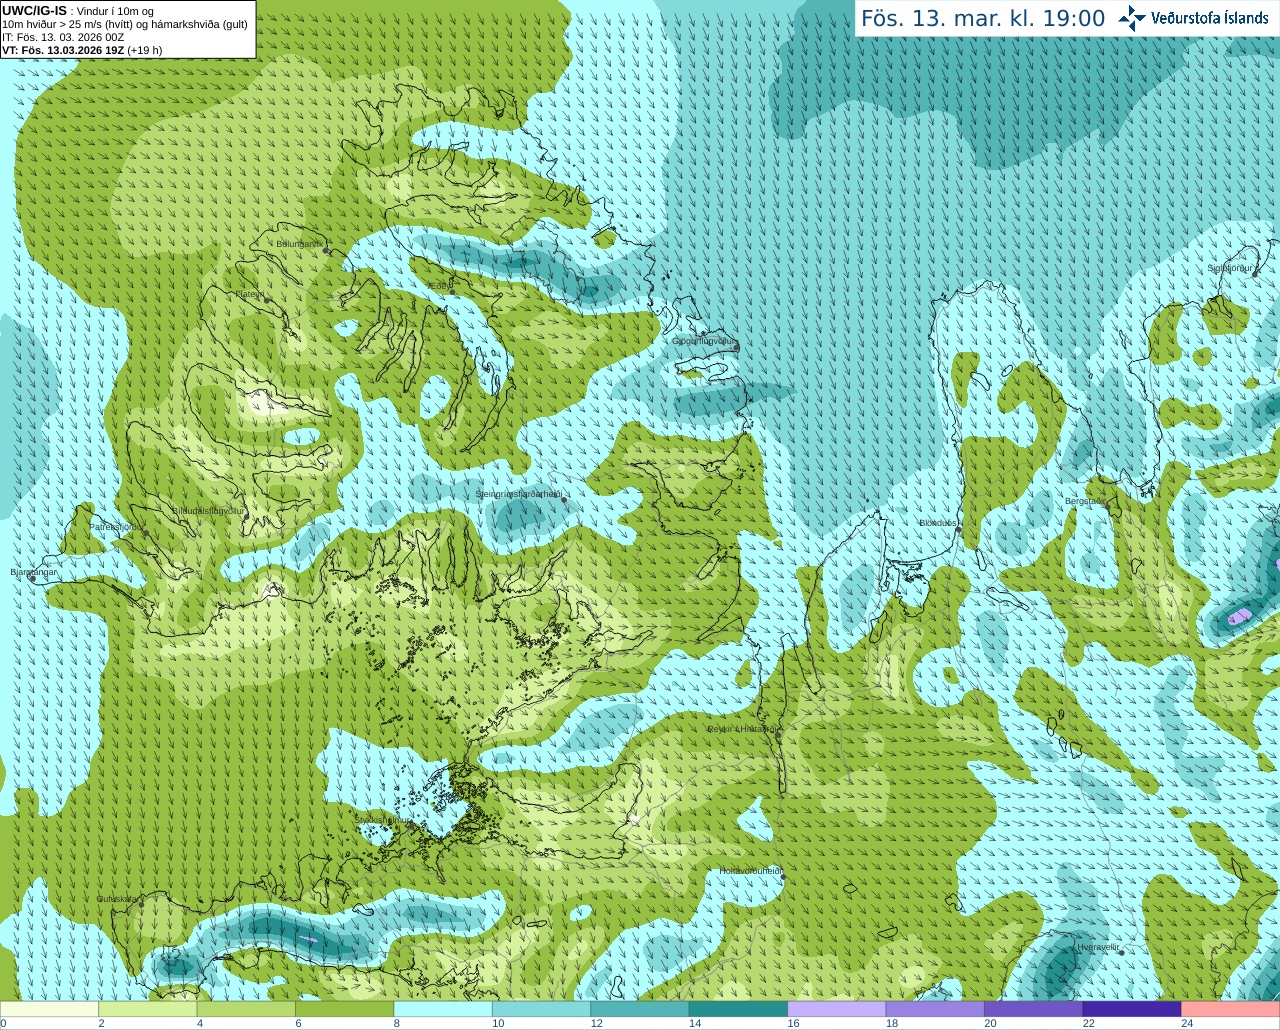
Task: Click the Æðey station label
Action: click(x=440, y=286)
